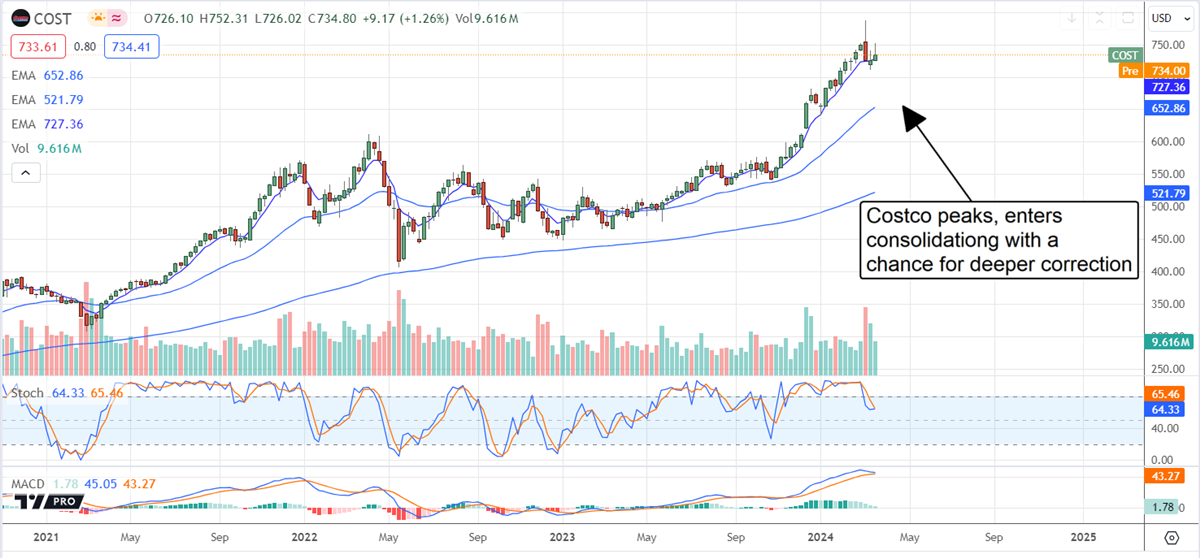
Task: Select the MACD indicator legend label
Action: (28, 485)
